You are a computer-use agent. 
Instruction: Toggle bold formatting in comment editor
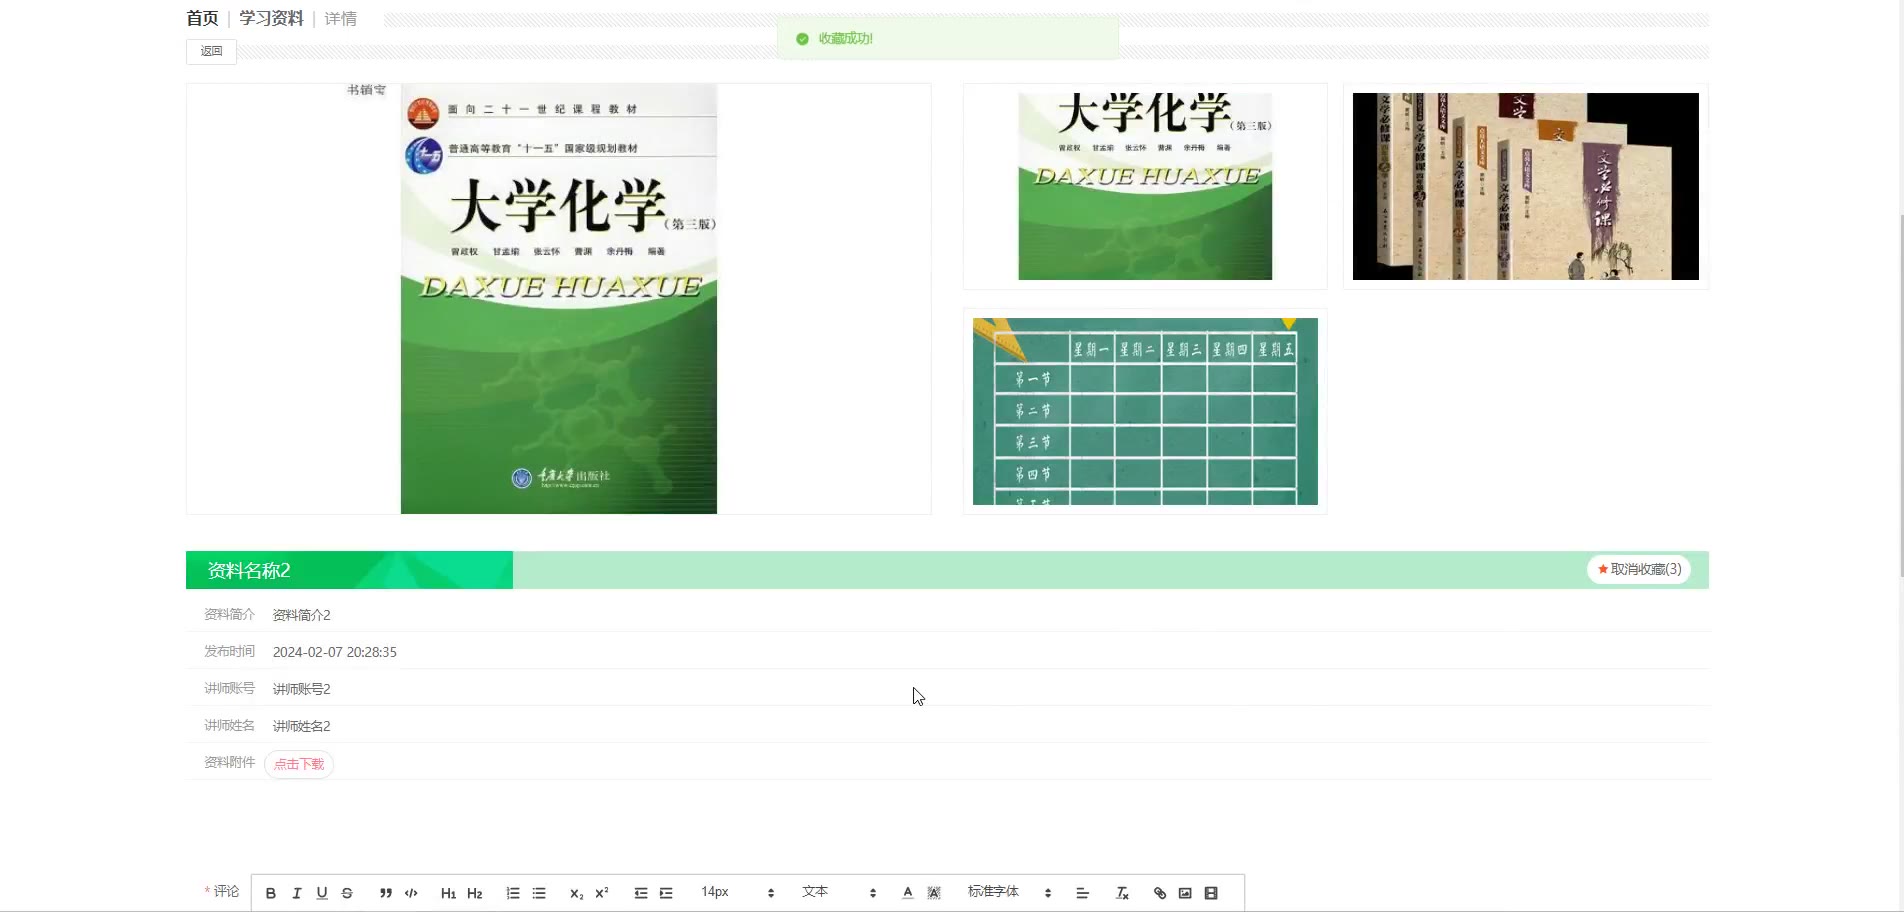coord(270,893)
